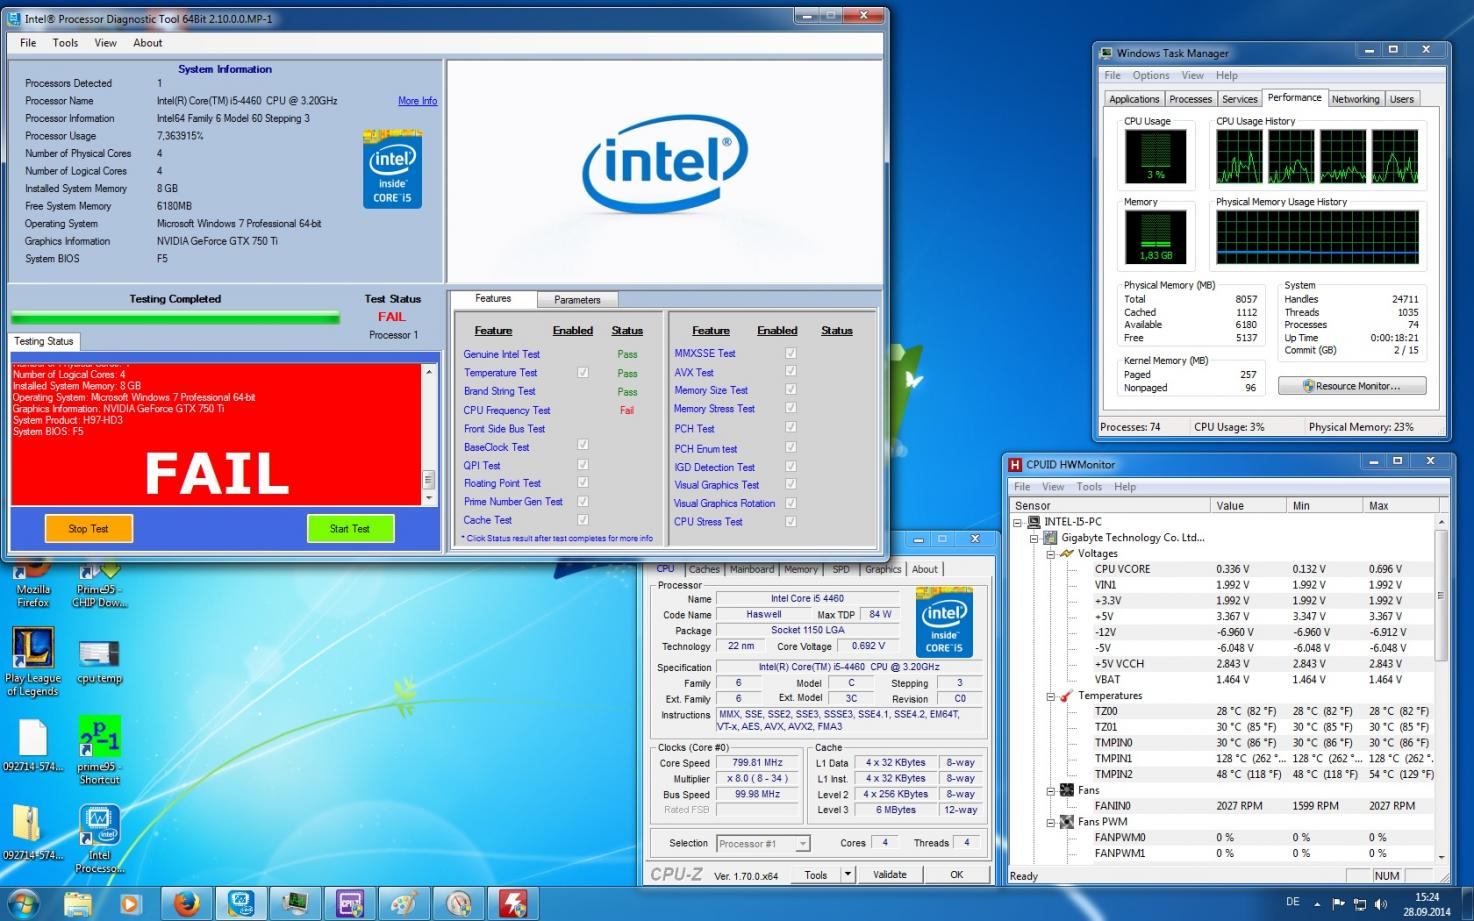
Task: Open Windows Explorer from taskbar
Action: click(x=78, y=904)
